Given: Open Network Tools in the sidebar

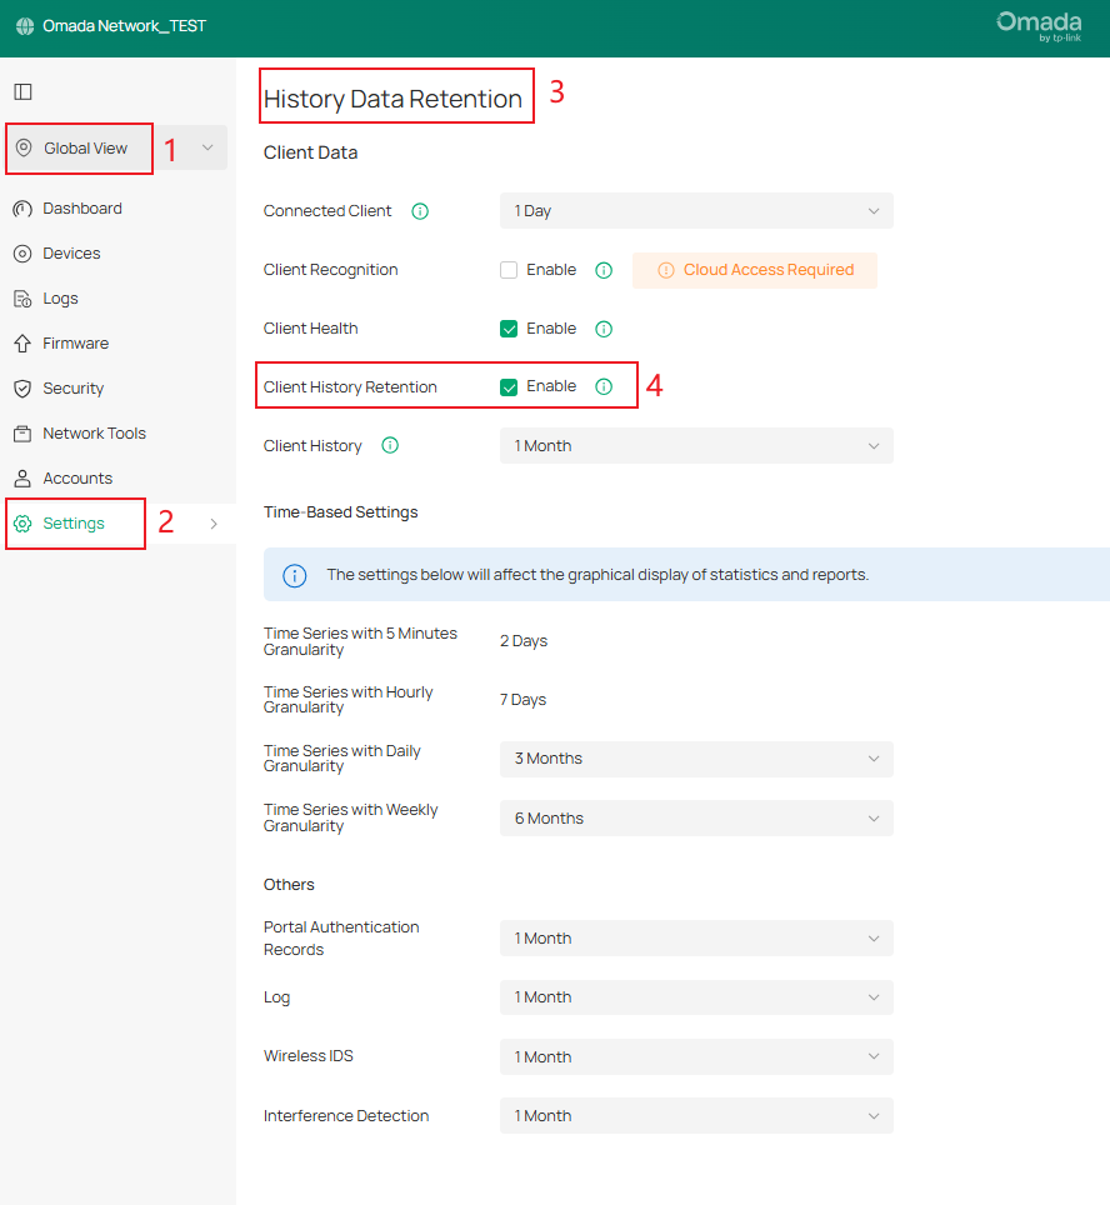Looking at the screenshot, I should tap(94, 434).
